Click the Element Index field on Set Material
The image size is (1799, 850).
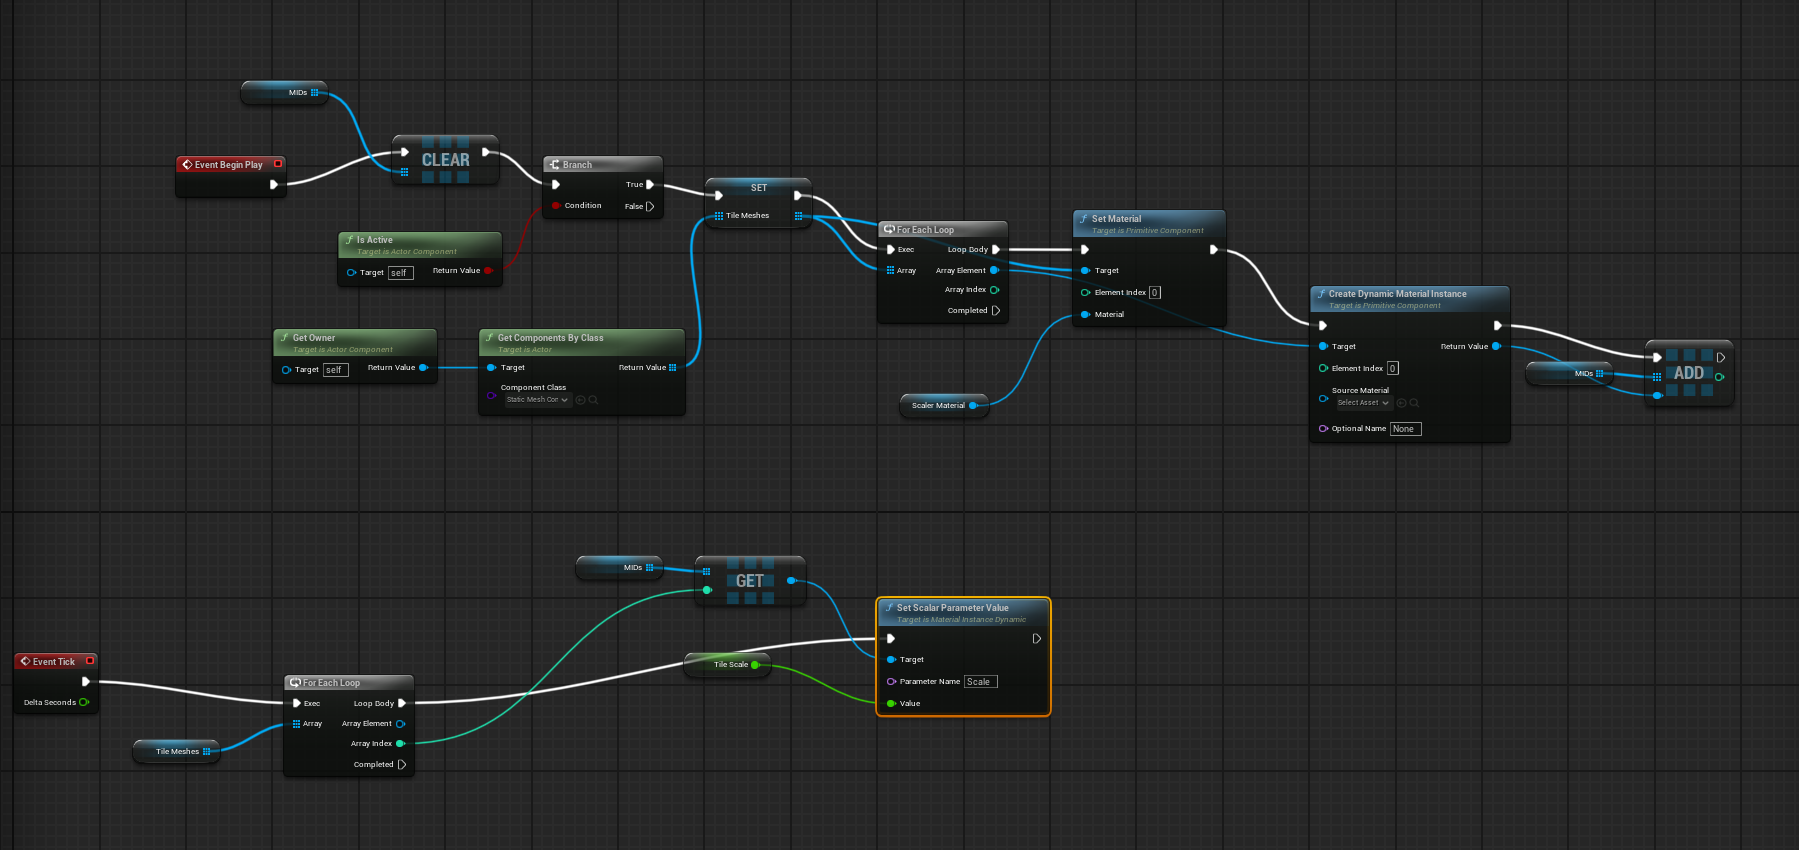(x=1154, y=293)
